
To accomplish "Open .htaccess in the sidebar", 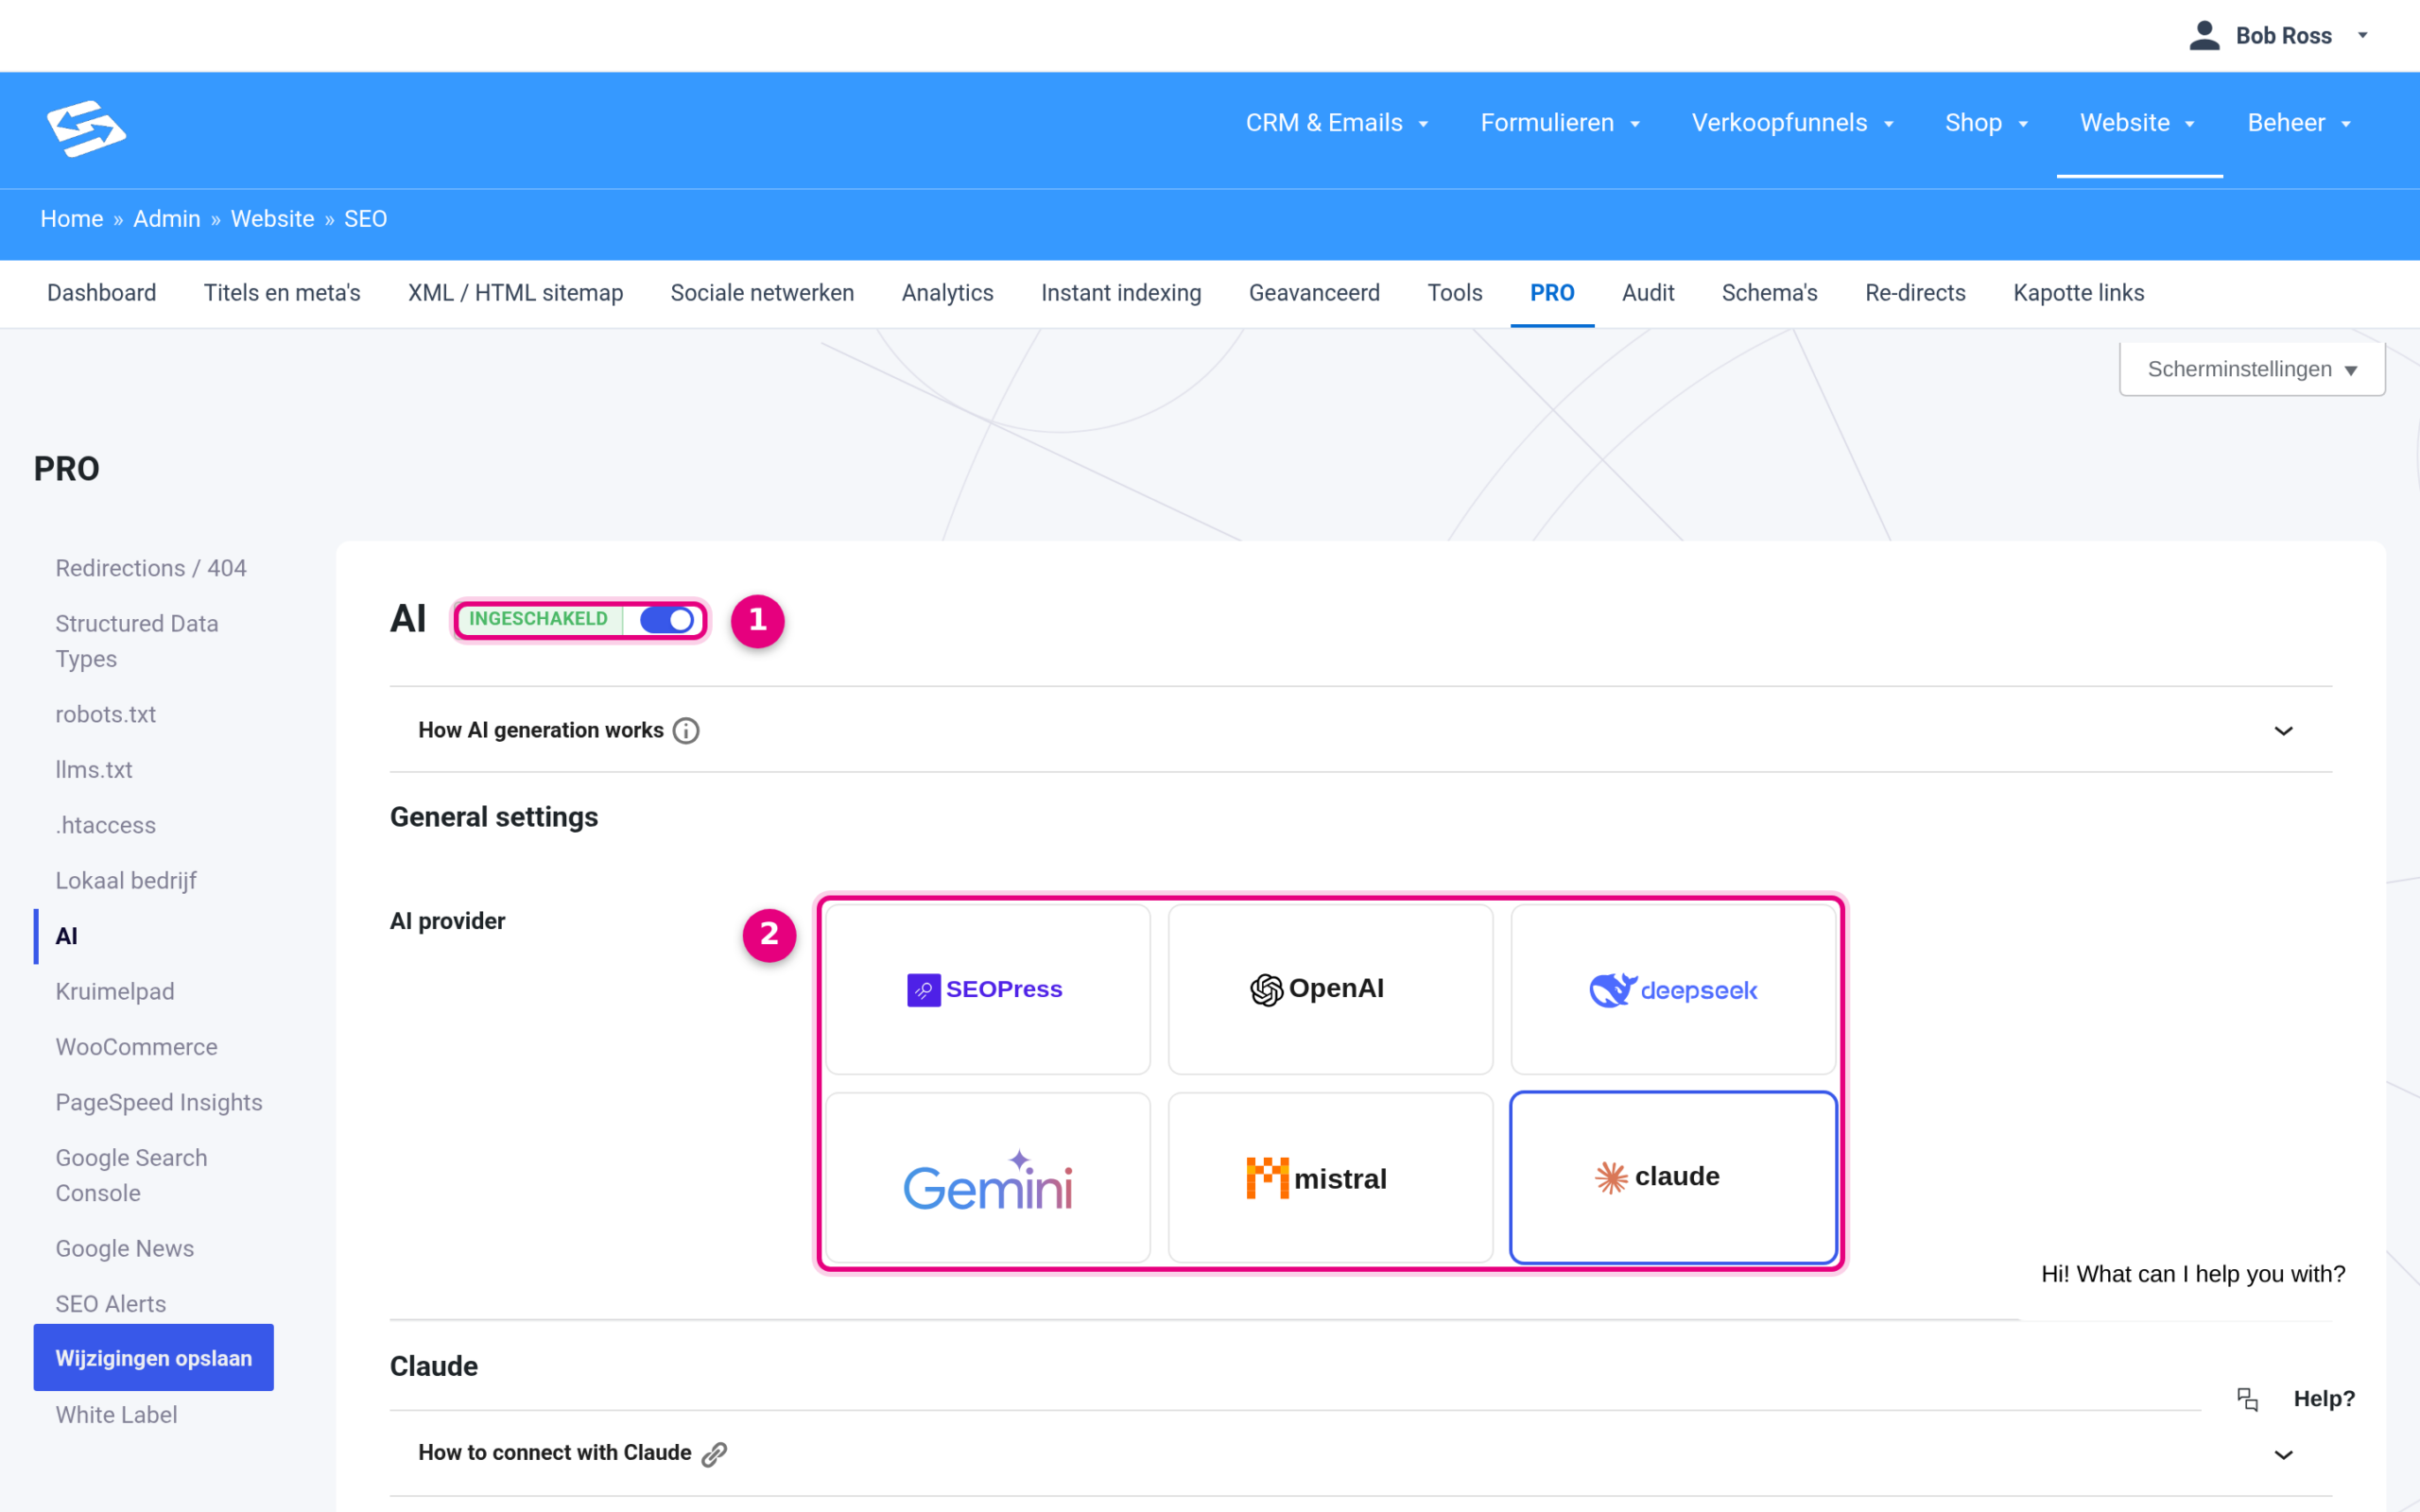I will (x=106, y=826).
